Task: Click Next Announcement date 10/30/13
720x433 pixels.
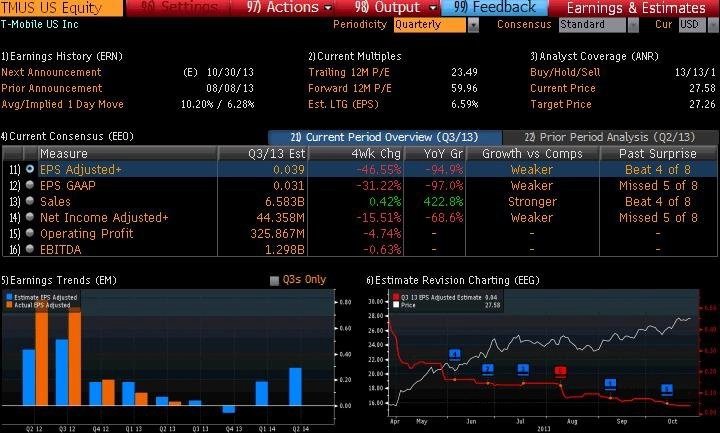Action: [x=230, y=73]
